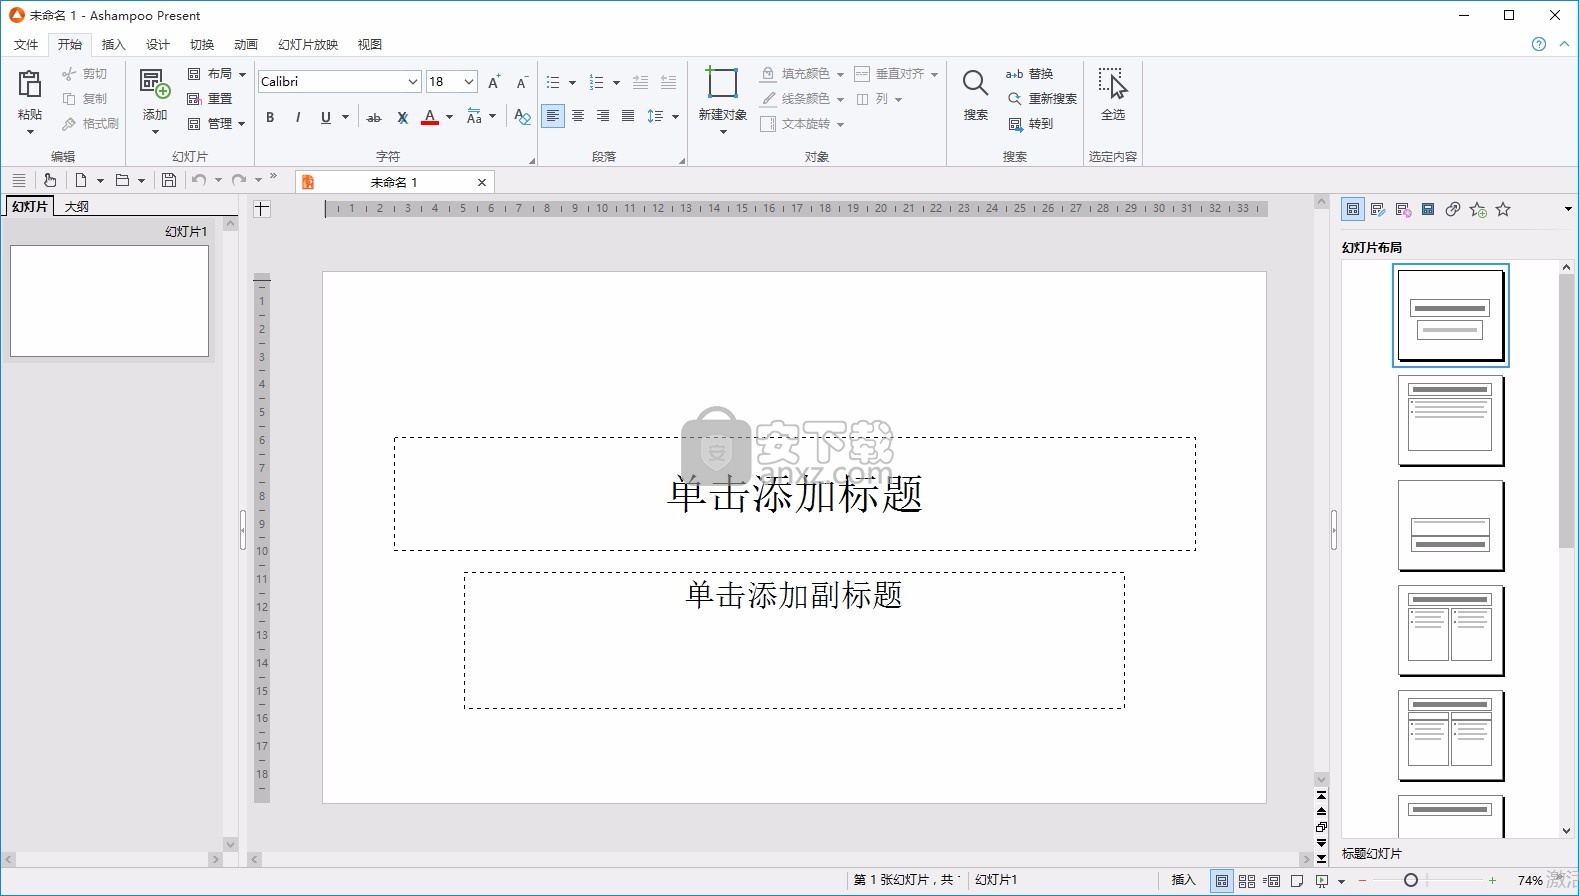Open the 文件 menu
The height and width of the screenshot is (896, 1579).
(x=26, y=44)
